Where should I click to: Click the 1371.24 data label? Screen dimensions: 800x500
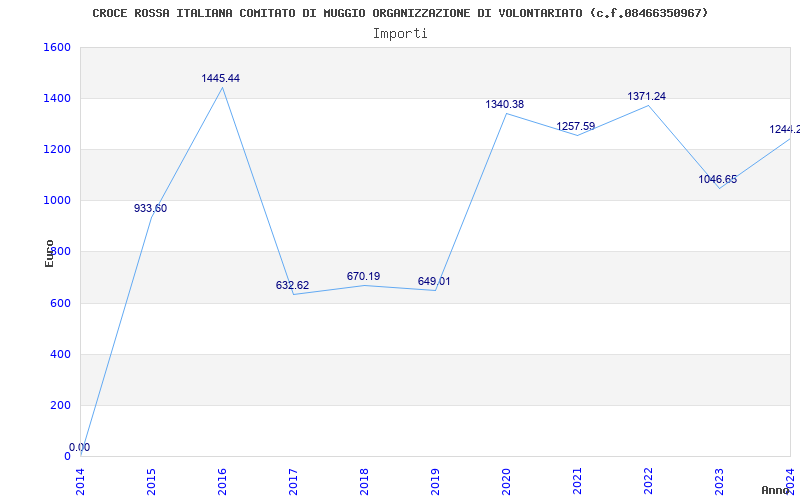[x=646, y=96]
